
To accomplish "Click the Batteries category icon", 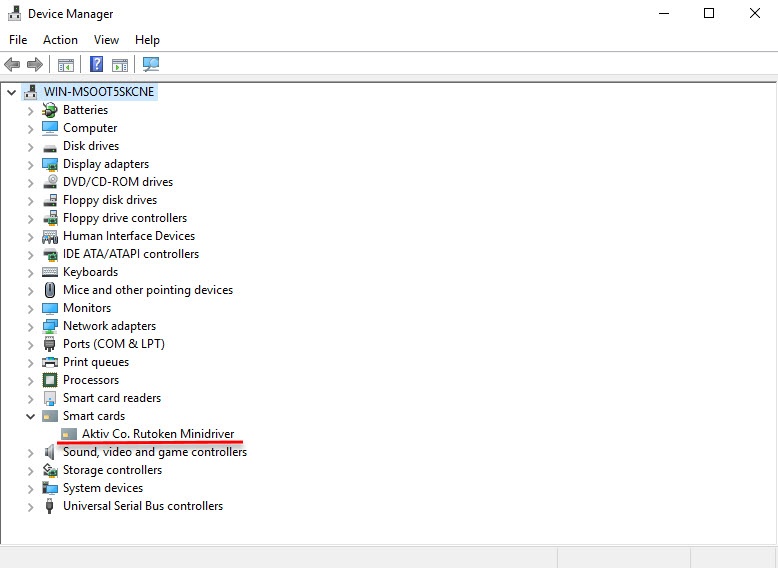I will (50, 110).
